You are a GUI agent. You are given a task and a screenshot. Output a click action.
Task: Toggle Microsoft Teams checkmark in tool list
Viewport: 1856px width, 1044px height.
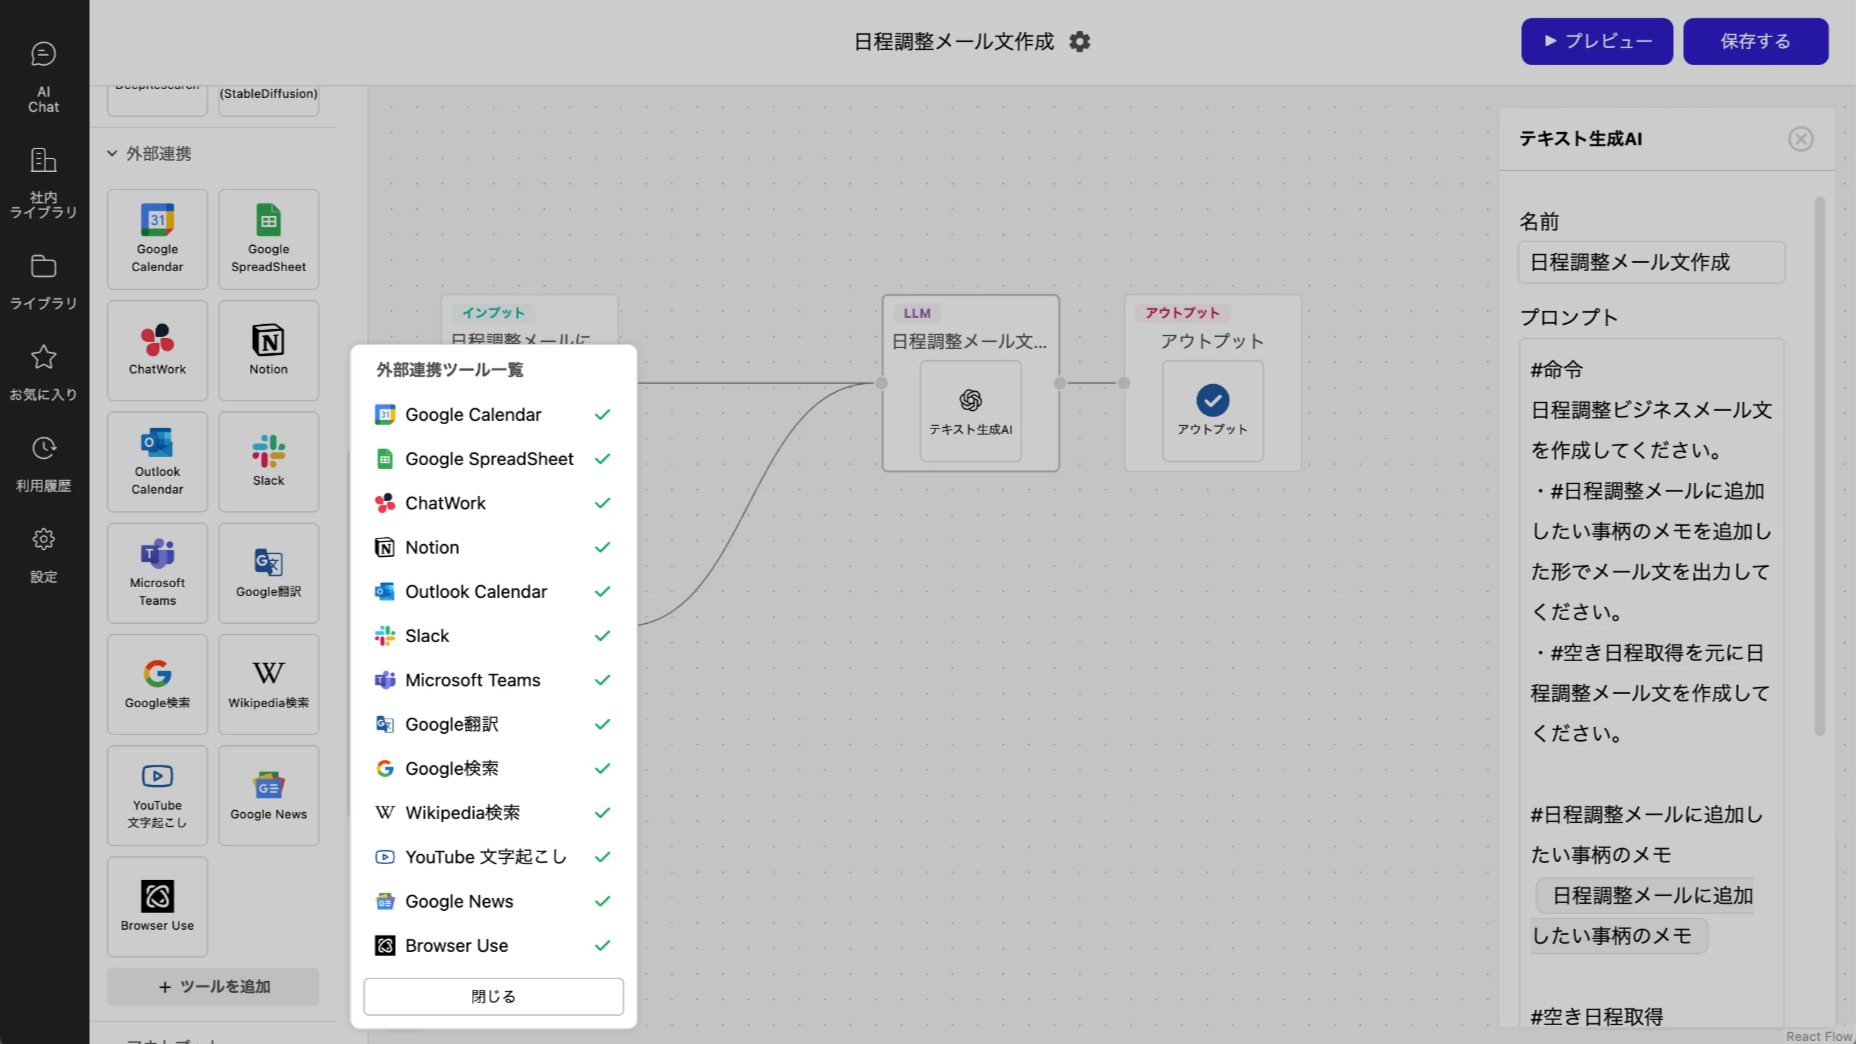click(x=602, y=680)
